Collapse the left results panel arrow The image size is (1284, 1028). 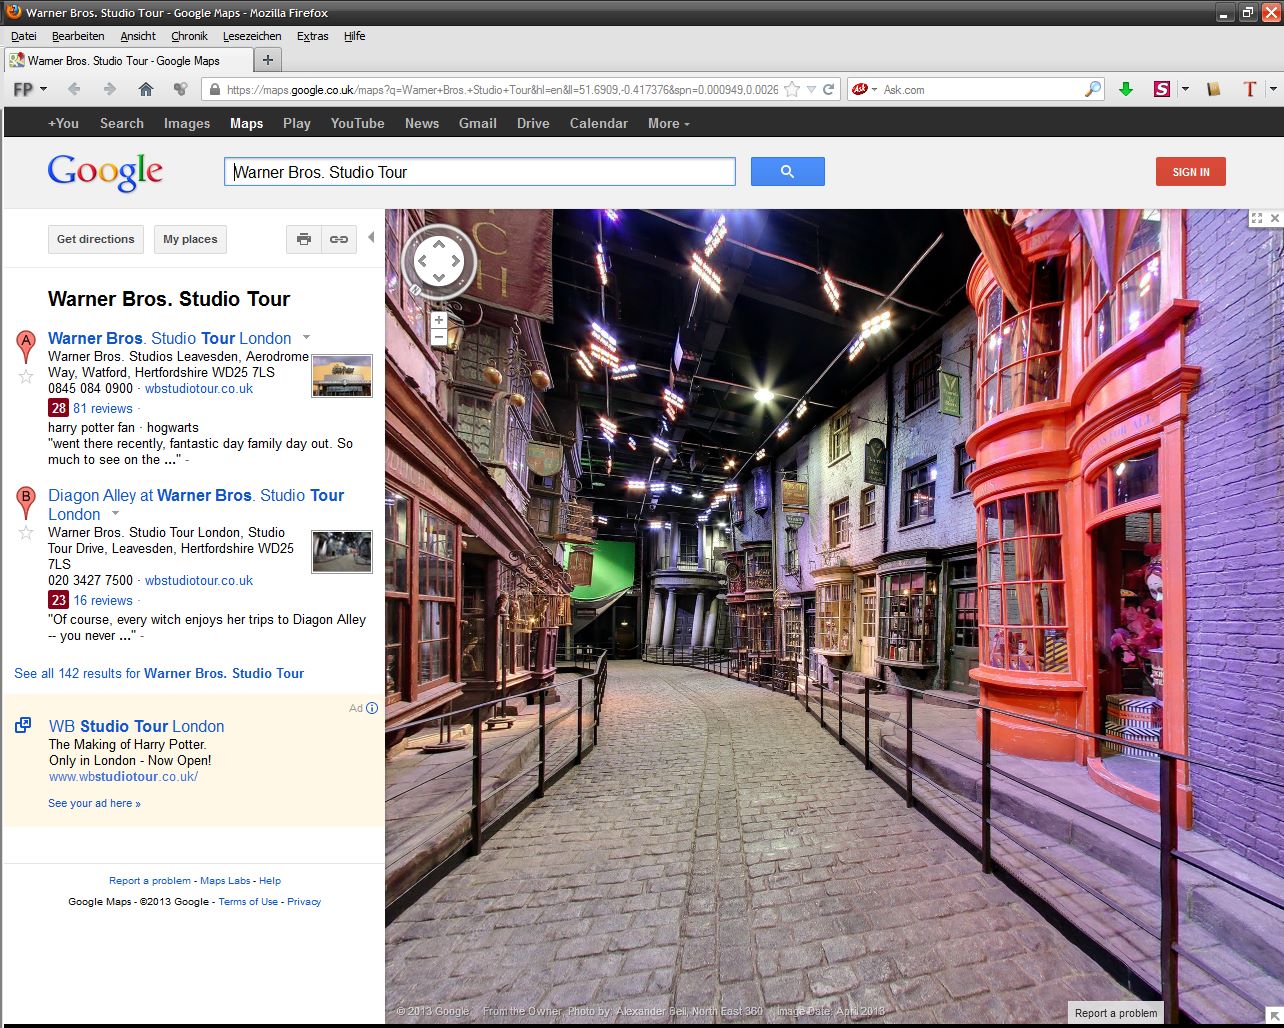tap(371, 238)
